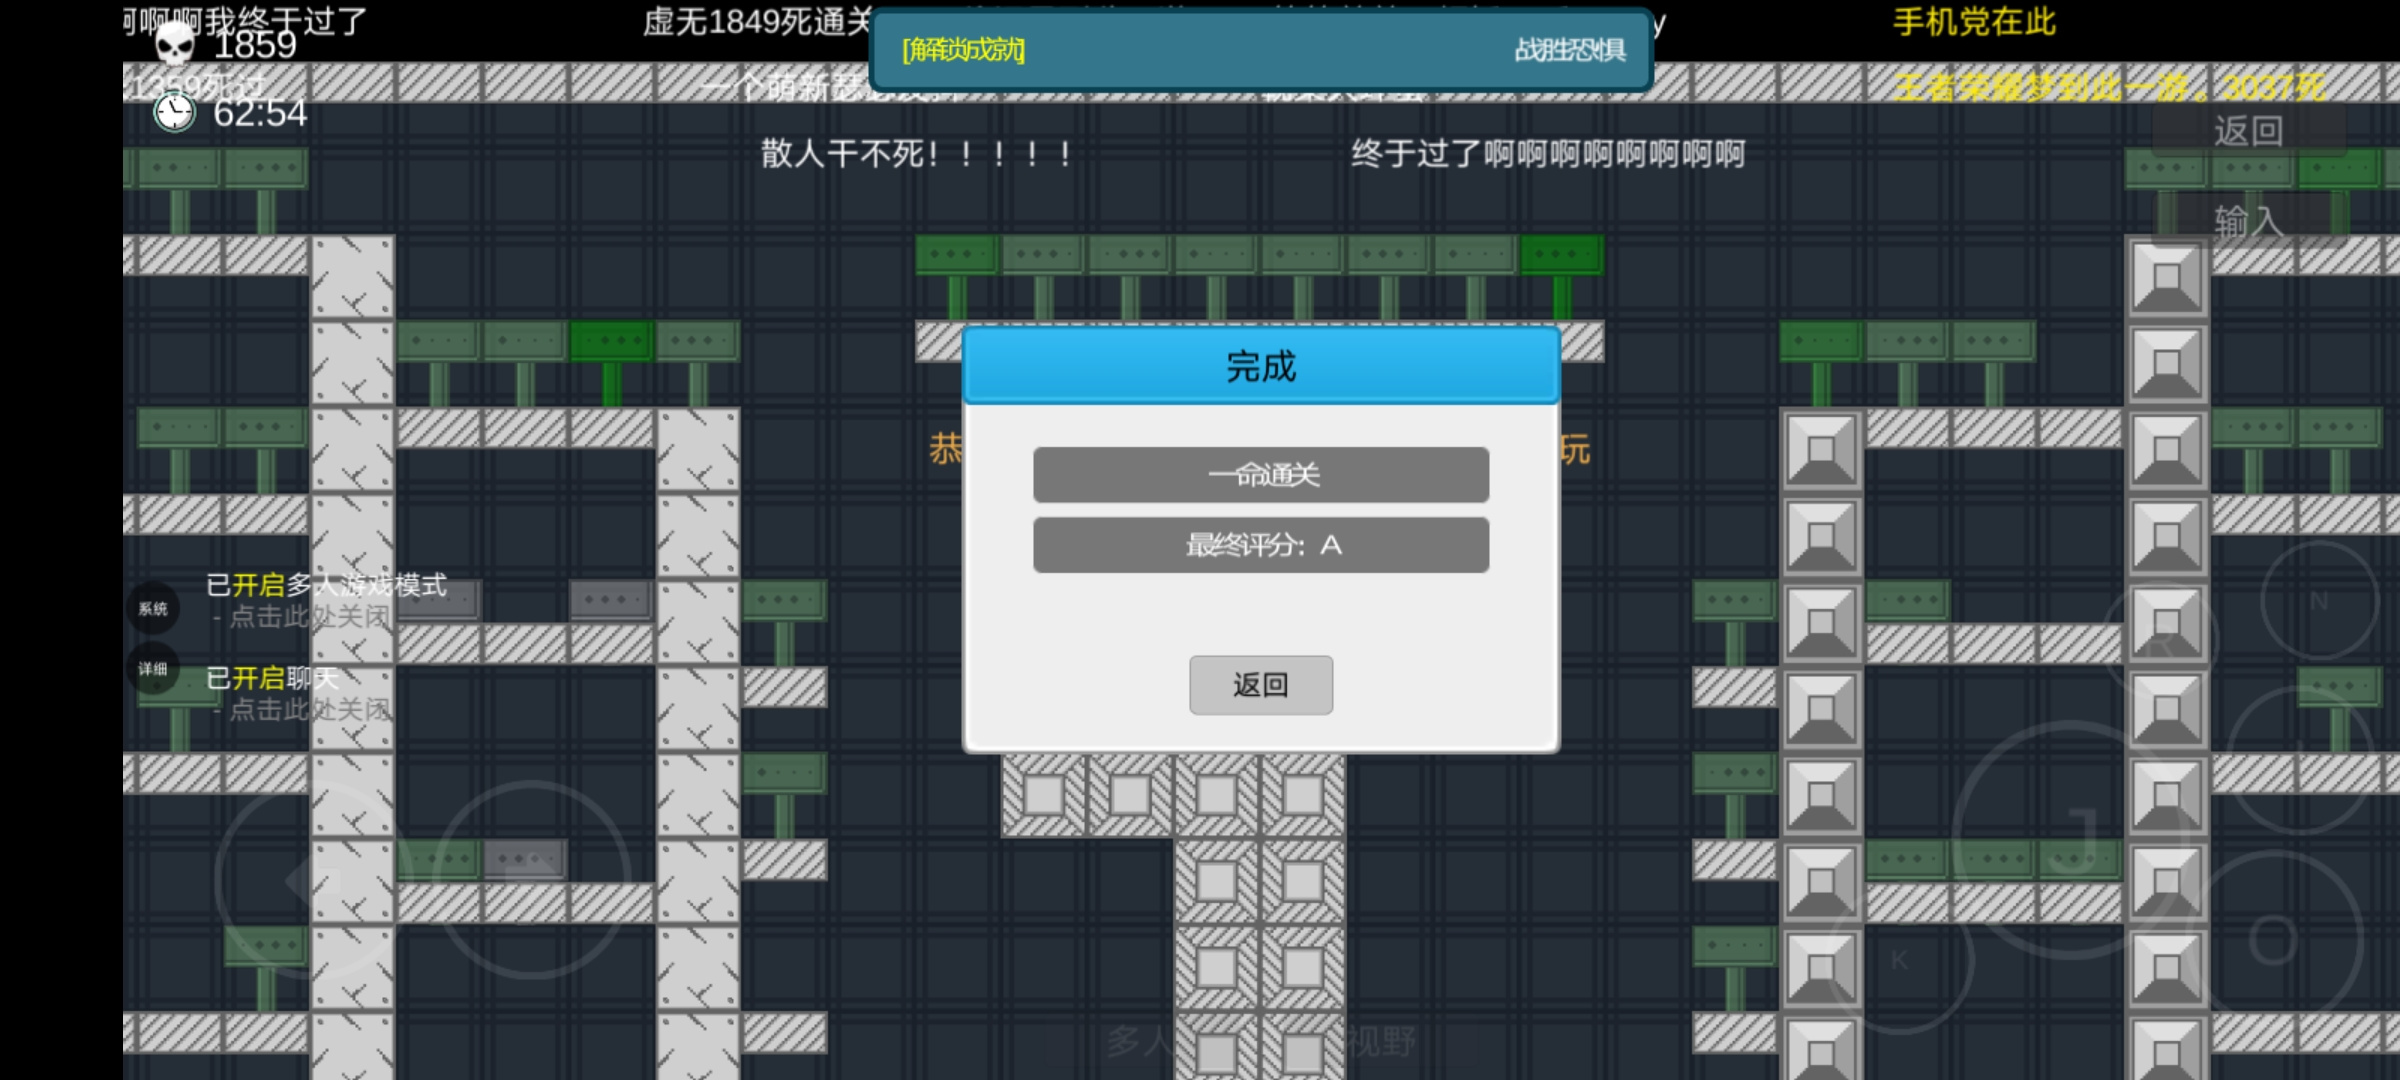Tap the right arrow movement control
The image size is (2400, 1080).
(532, 880)
